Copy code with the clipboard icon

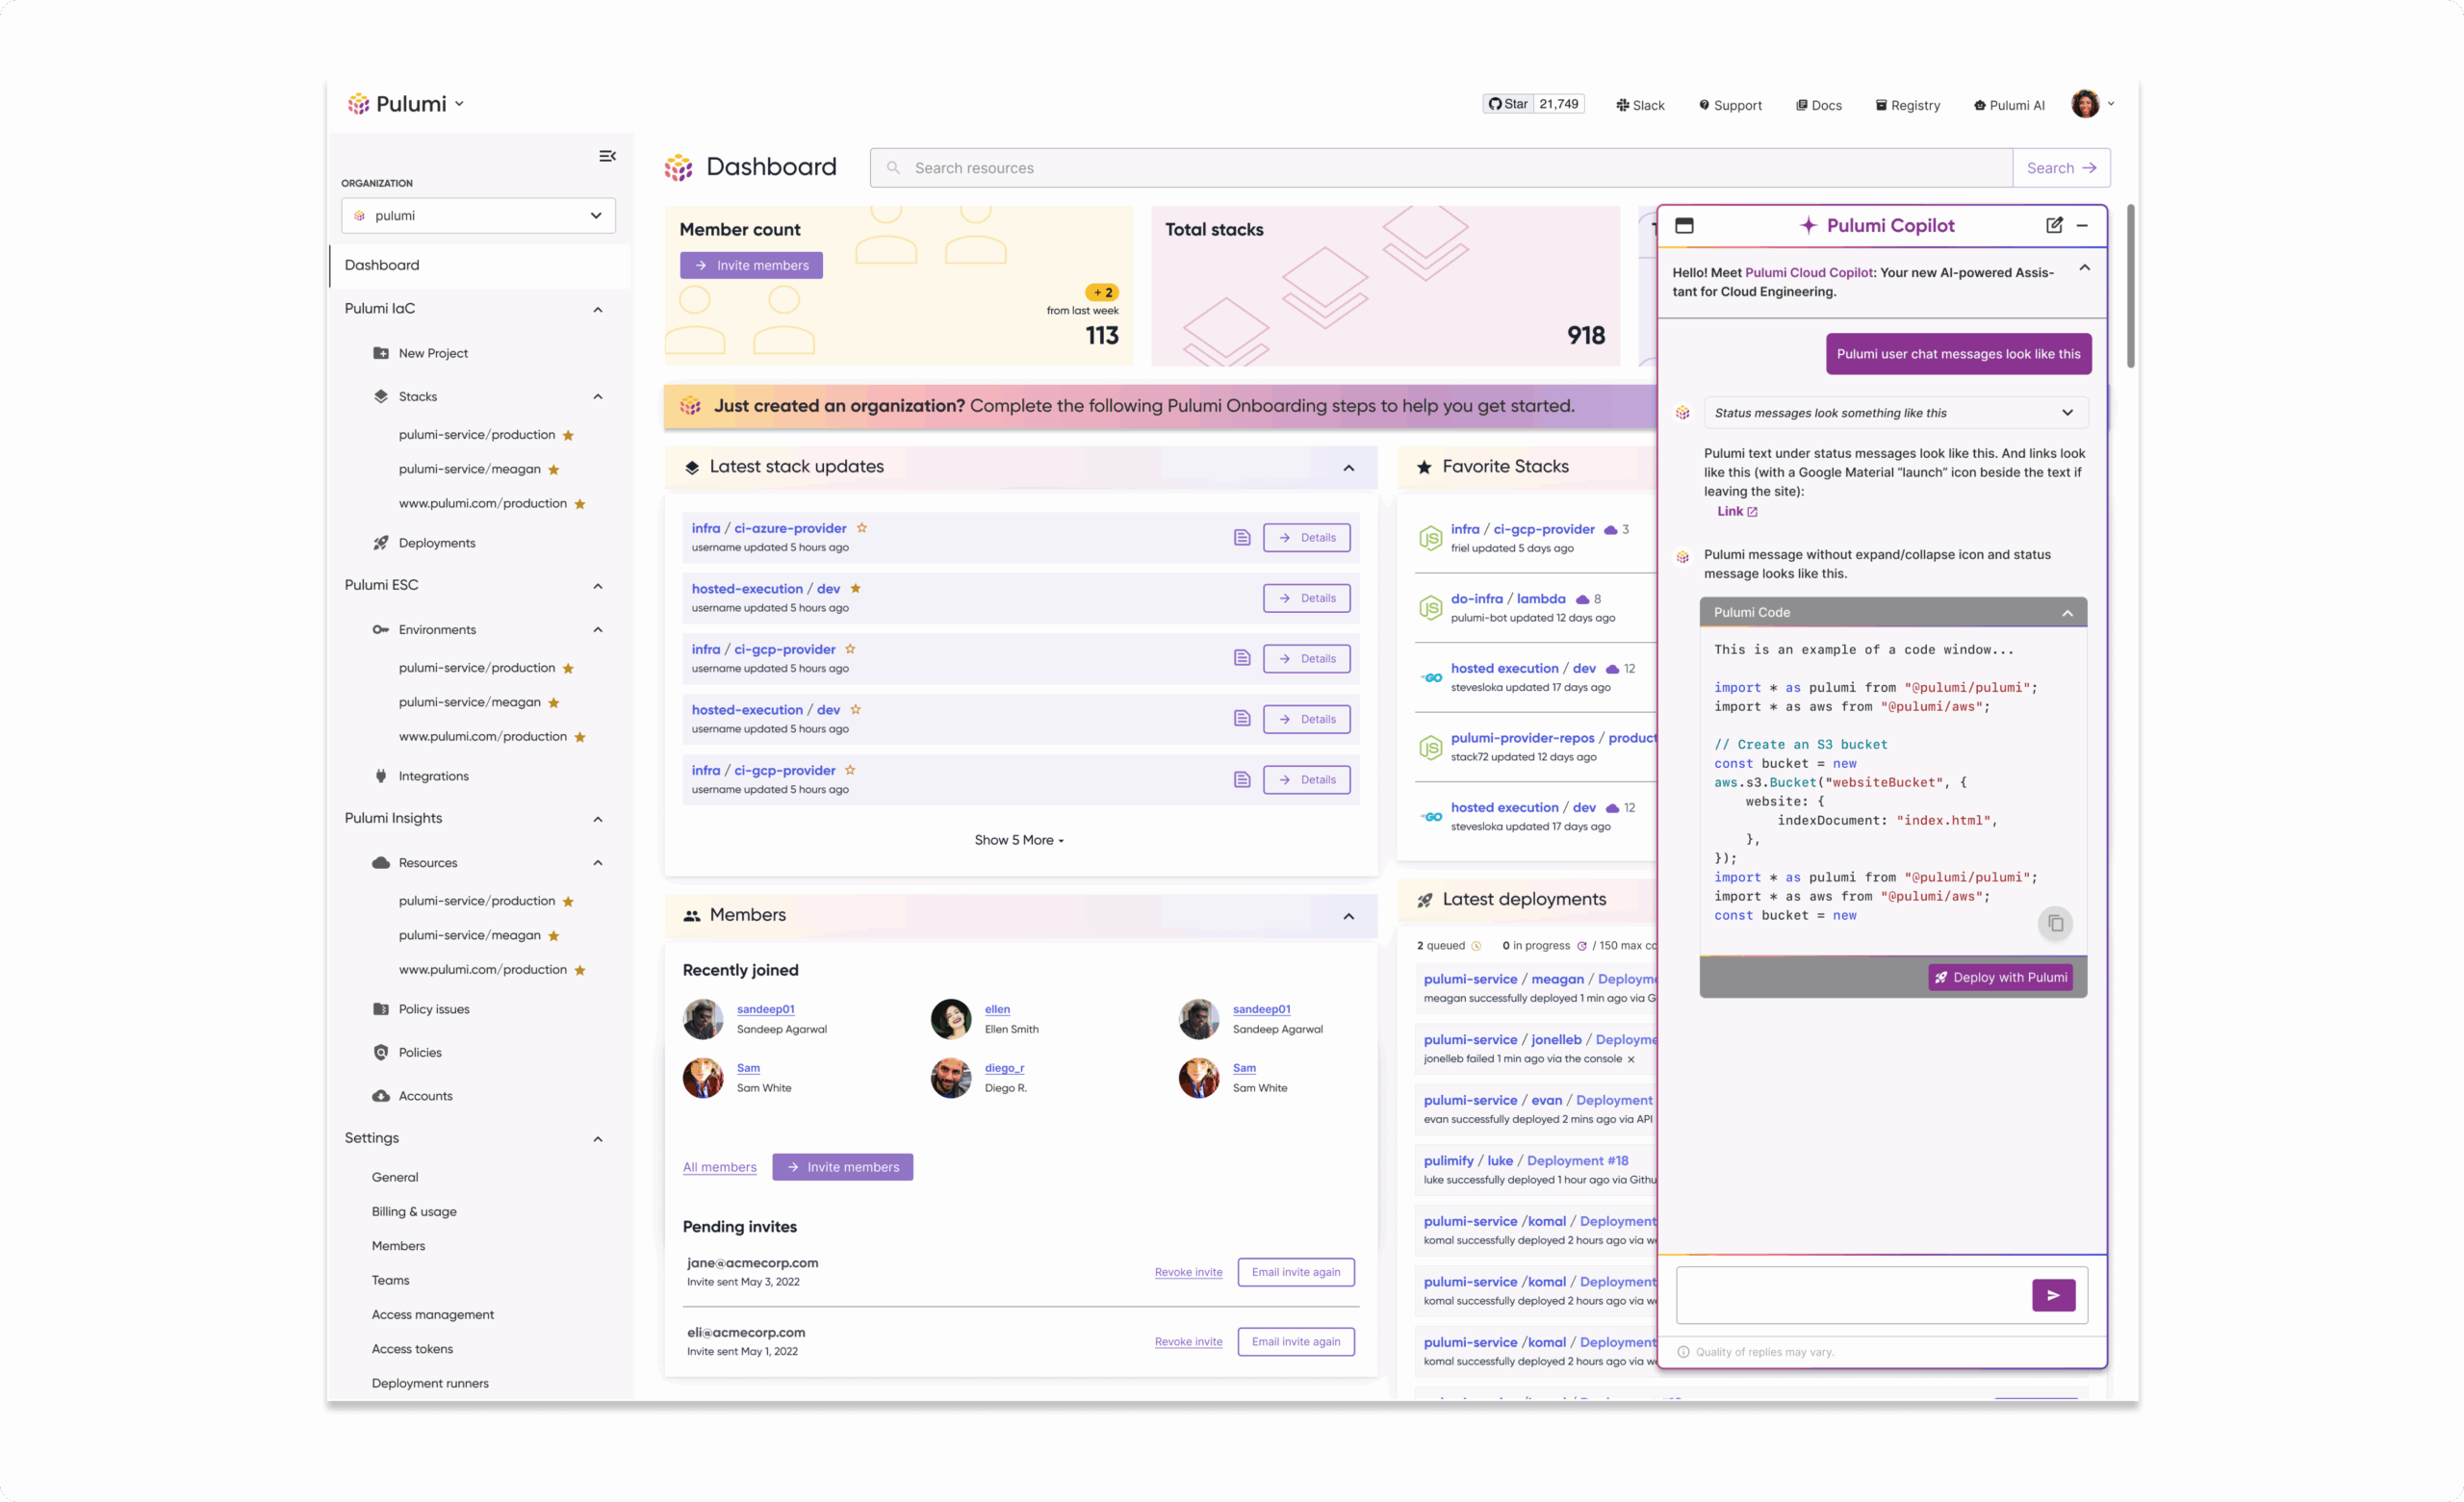click(x=2054, y=923)
